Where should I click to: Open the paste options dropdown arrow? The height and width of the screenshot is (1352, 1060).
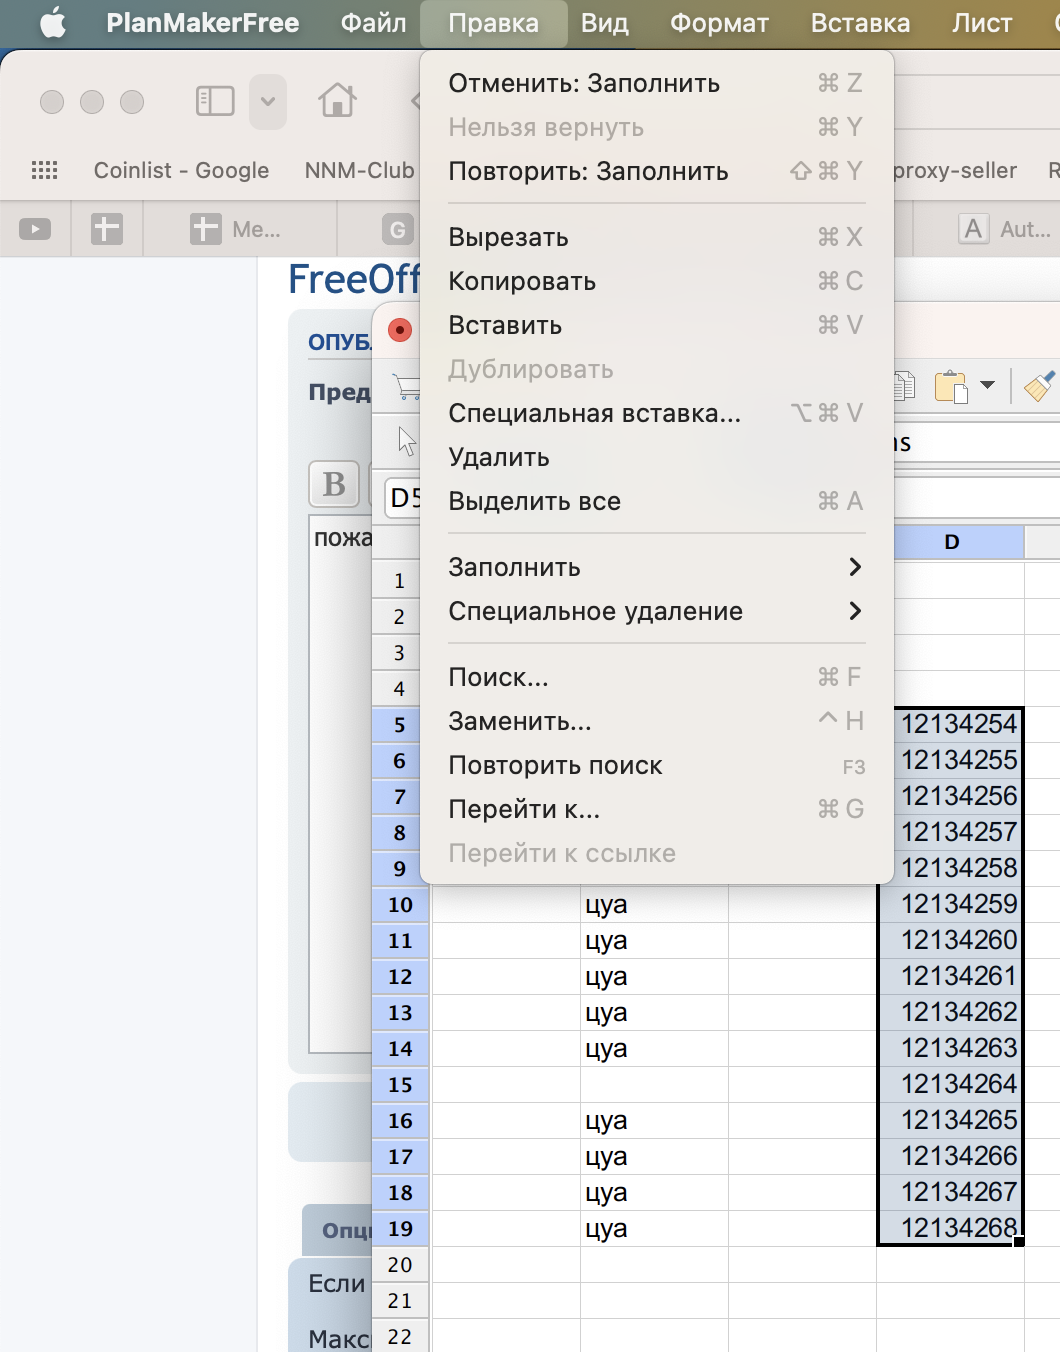click(x=988, y=386)
